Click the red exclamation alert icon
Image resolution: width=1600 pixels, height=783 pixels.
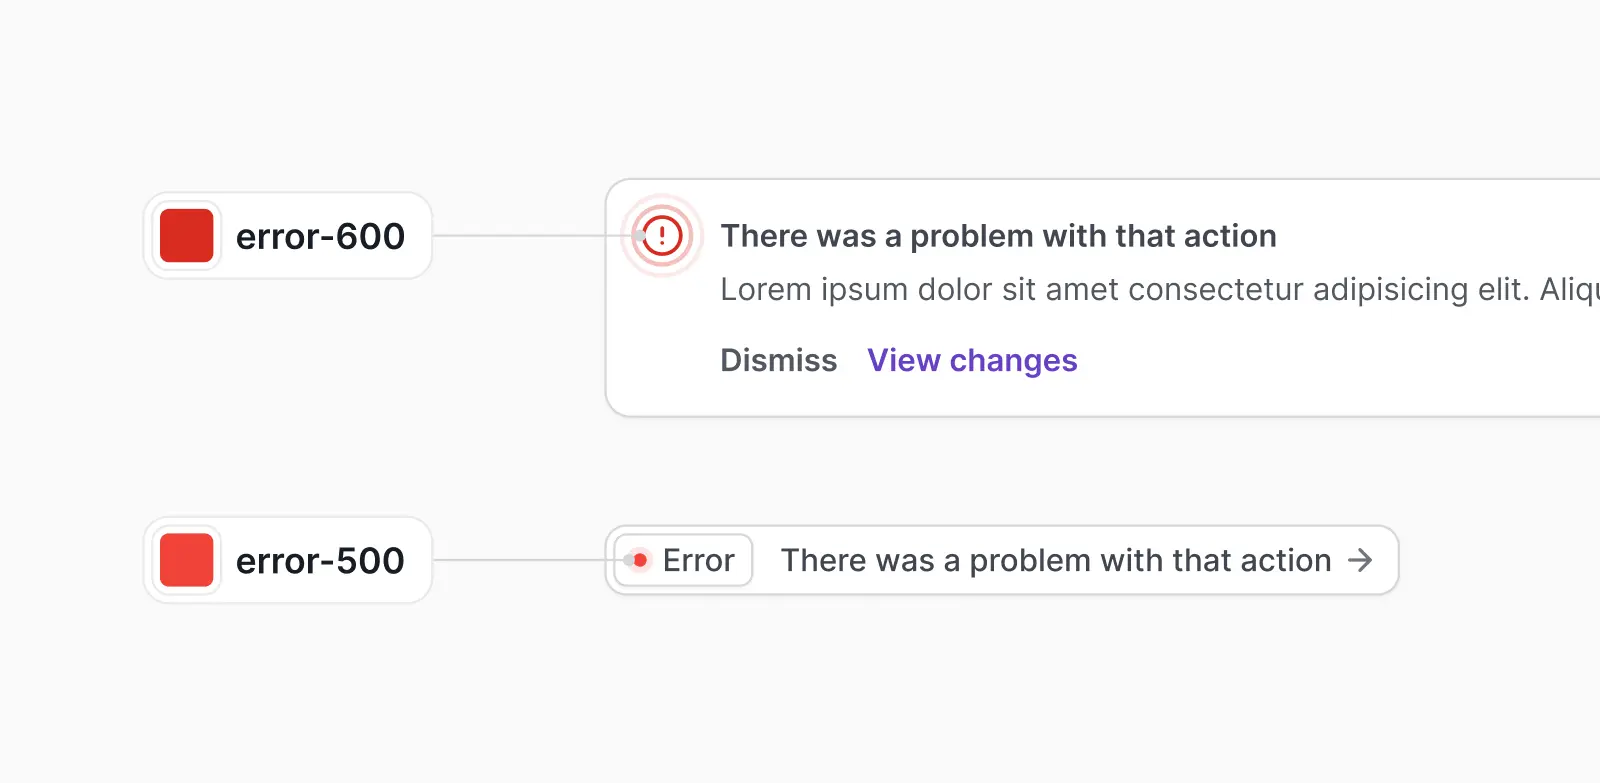[x=662, y=236]
